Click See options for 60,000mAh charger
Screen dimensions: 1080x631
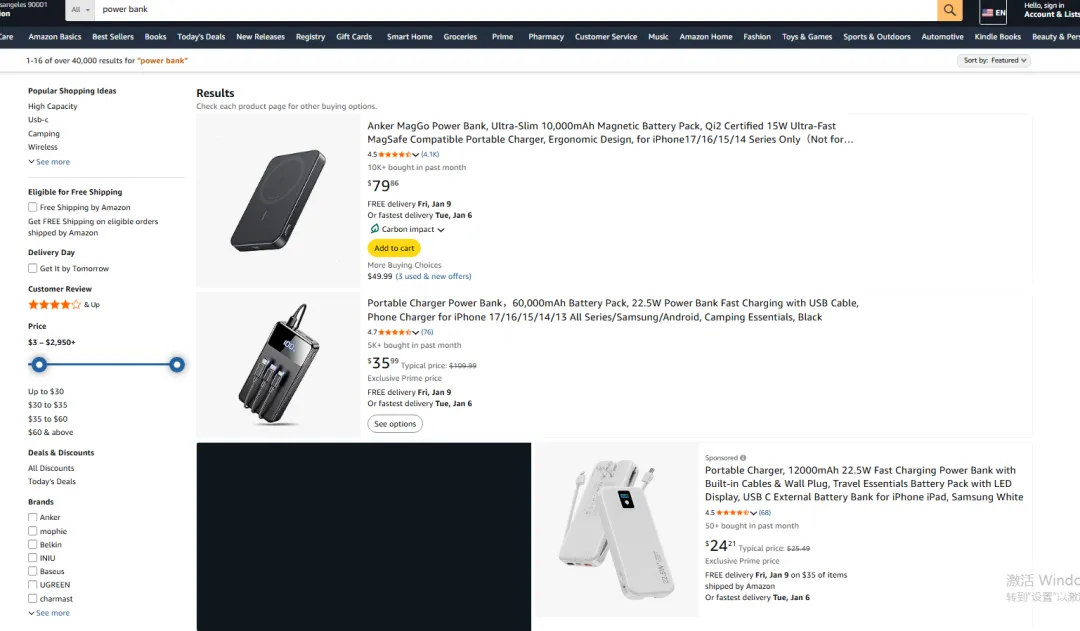coord(395,424)
